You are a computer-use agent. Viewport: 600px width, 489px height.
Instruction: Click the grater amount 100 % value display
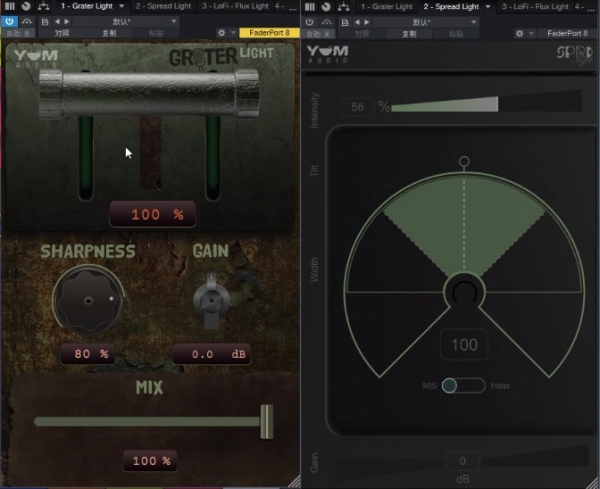point(153,214)
